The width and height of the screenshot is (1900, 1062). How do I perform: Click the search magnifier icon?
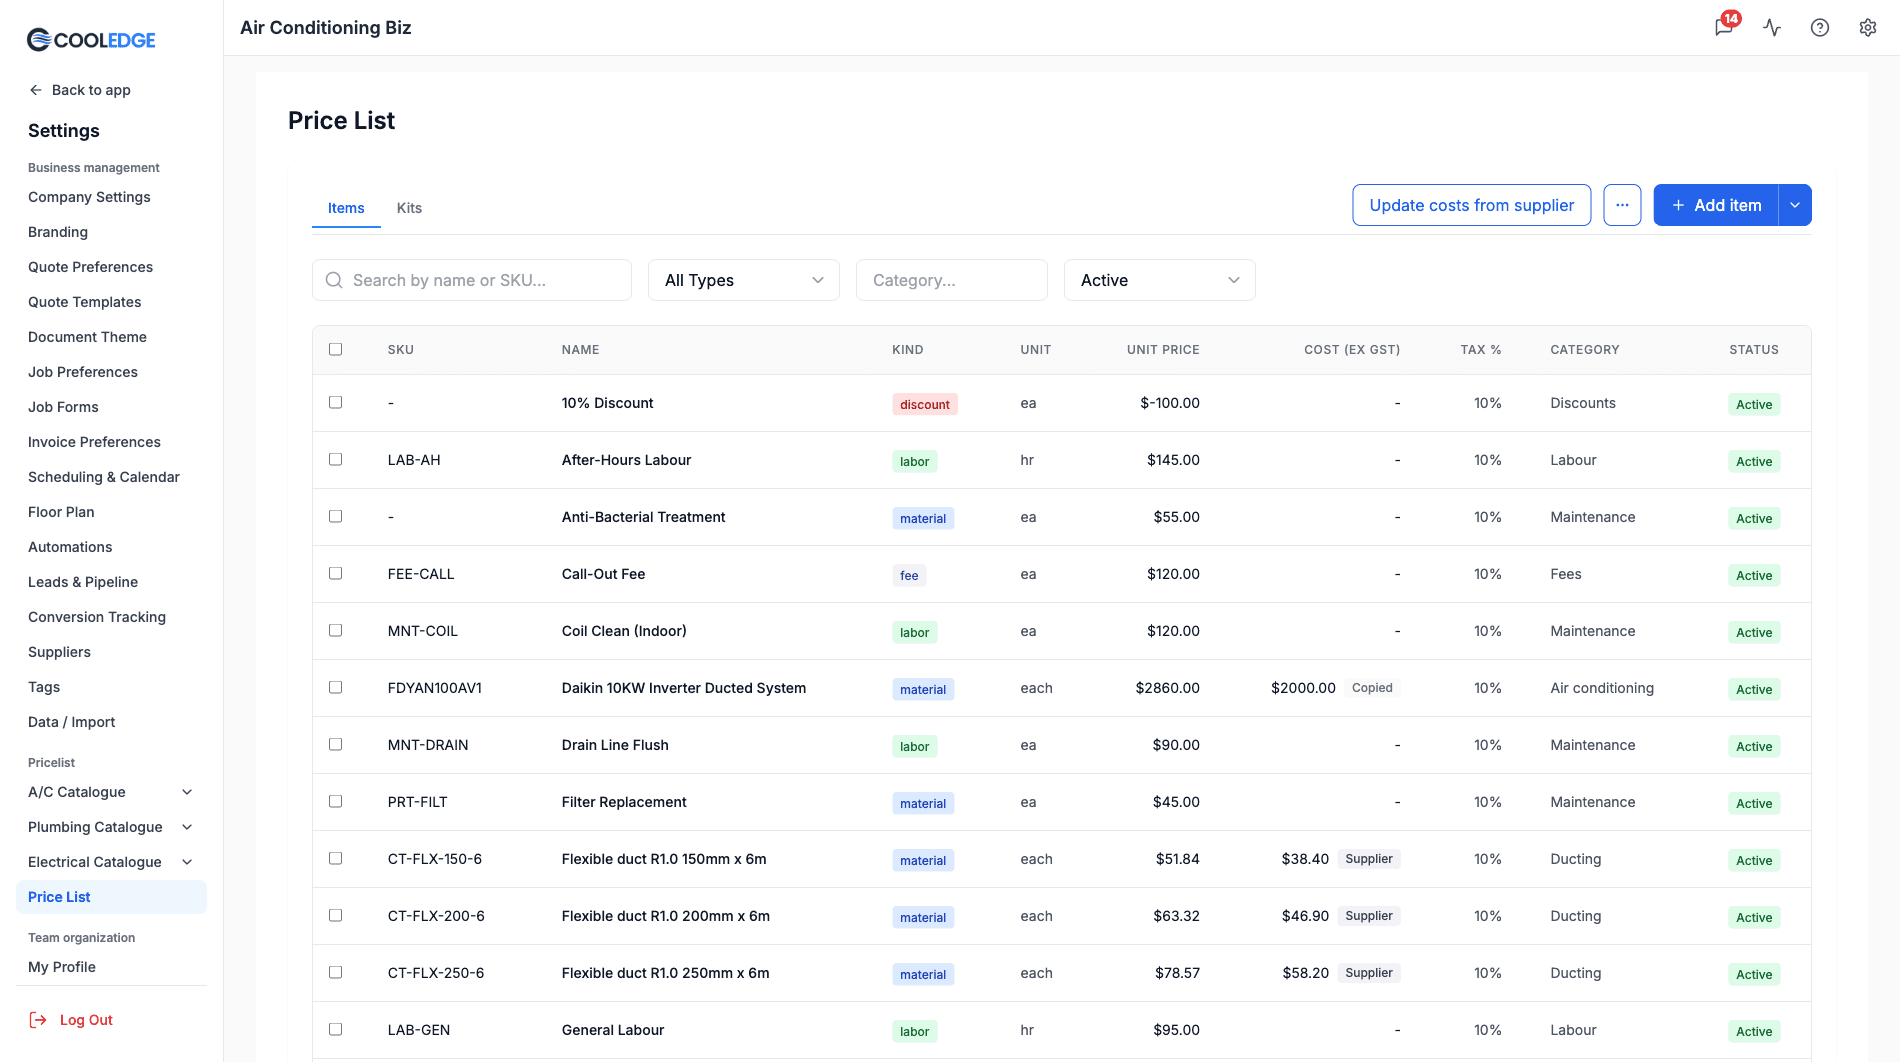(334, 280)
